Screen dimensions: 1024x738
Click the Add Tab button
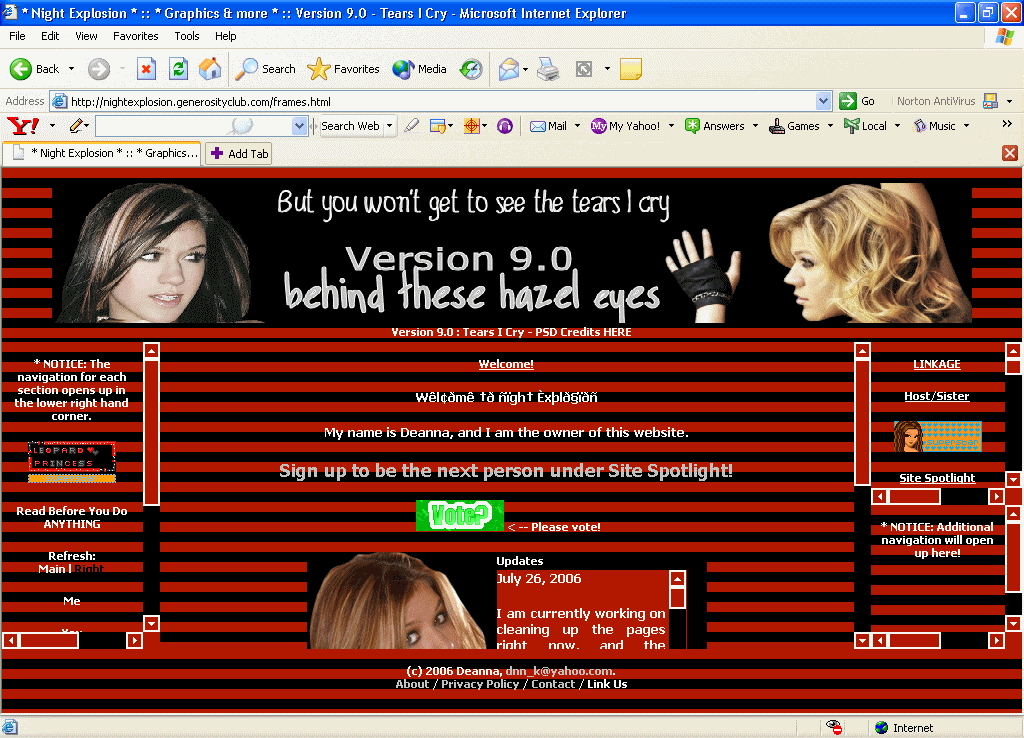[239, 154]
